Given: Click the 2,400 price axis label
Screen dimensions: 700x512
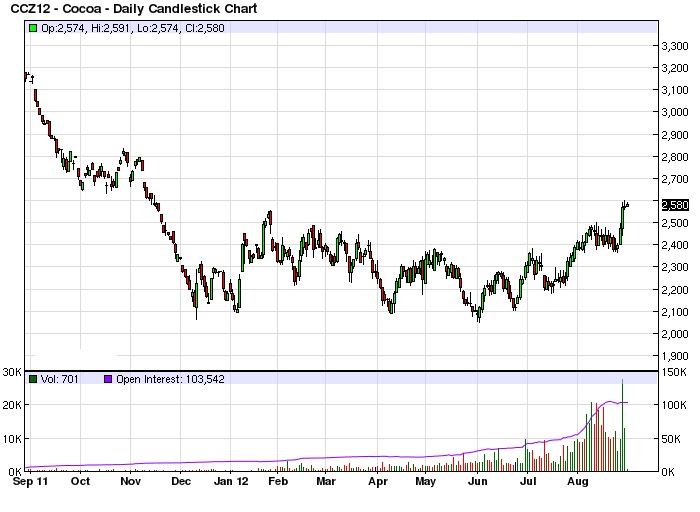Looking at the screenshot, I should tap(675, 245).
